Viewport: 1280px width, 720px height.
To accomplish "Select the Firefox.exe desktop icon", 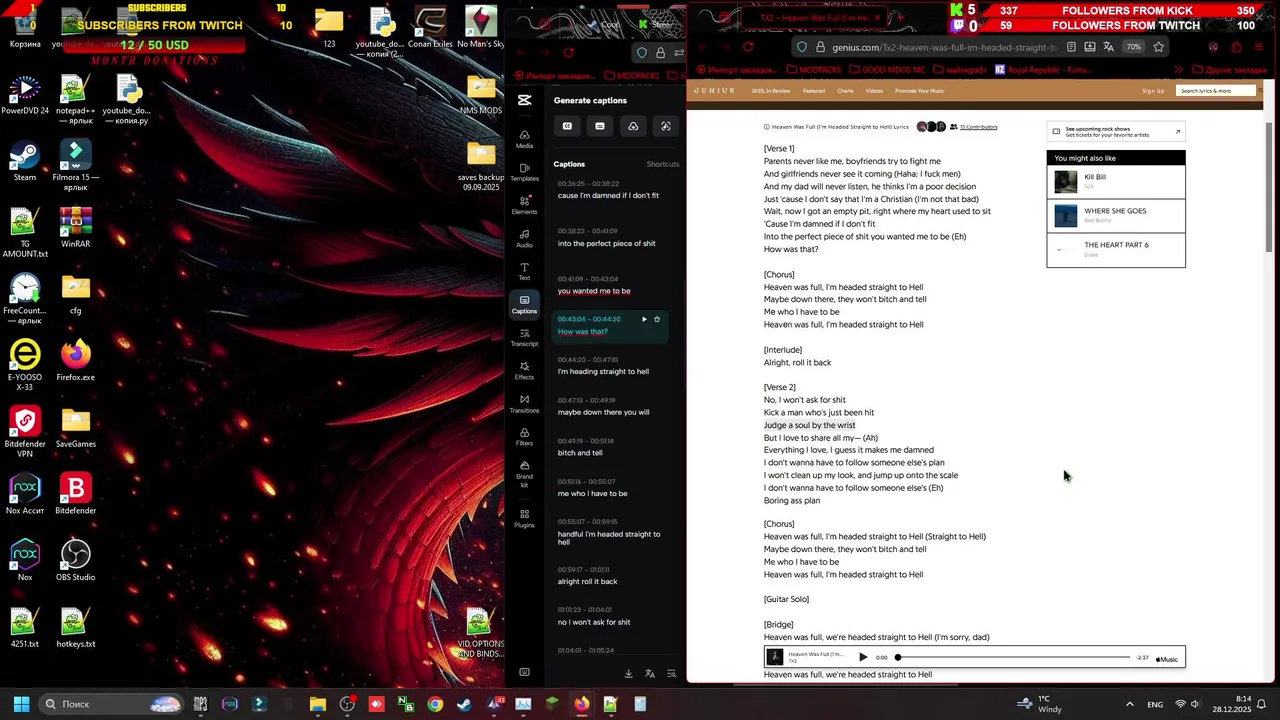I will [x=75, y=361].
